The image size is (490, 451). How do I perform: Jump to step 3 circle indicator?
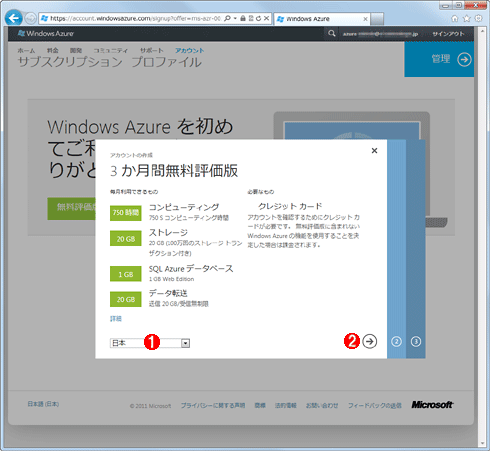(416, 341)
